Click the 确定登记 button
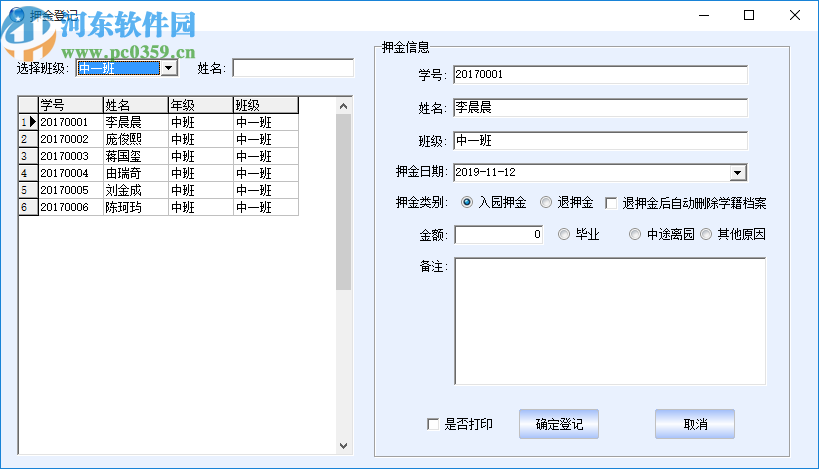This screenshot has height=469, width=819. click(x=559, y=424)
